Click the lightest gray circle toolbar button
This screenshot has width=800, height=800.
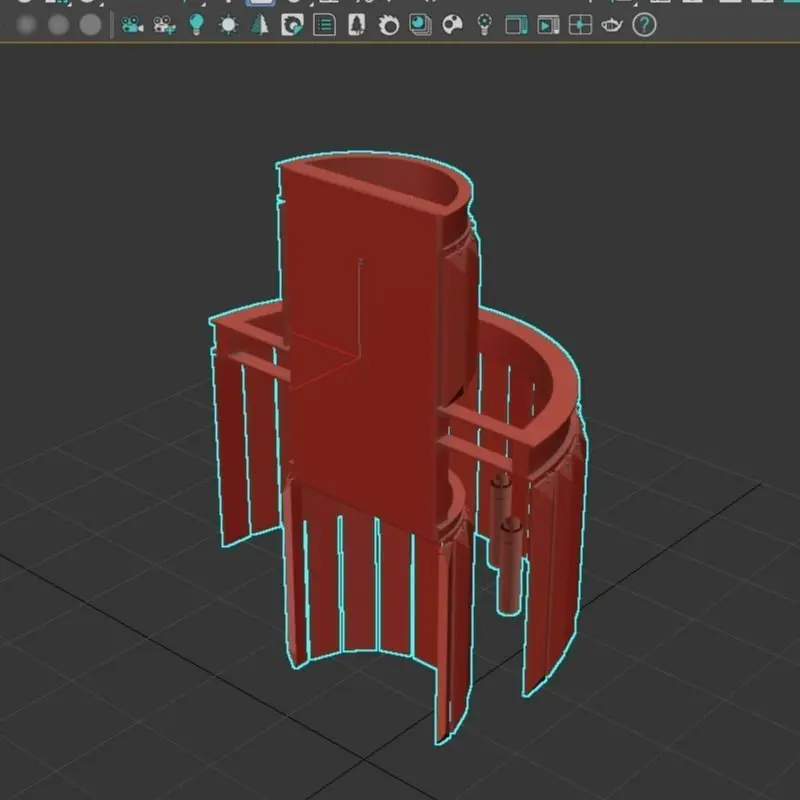pos(90,24)
